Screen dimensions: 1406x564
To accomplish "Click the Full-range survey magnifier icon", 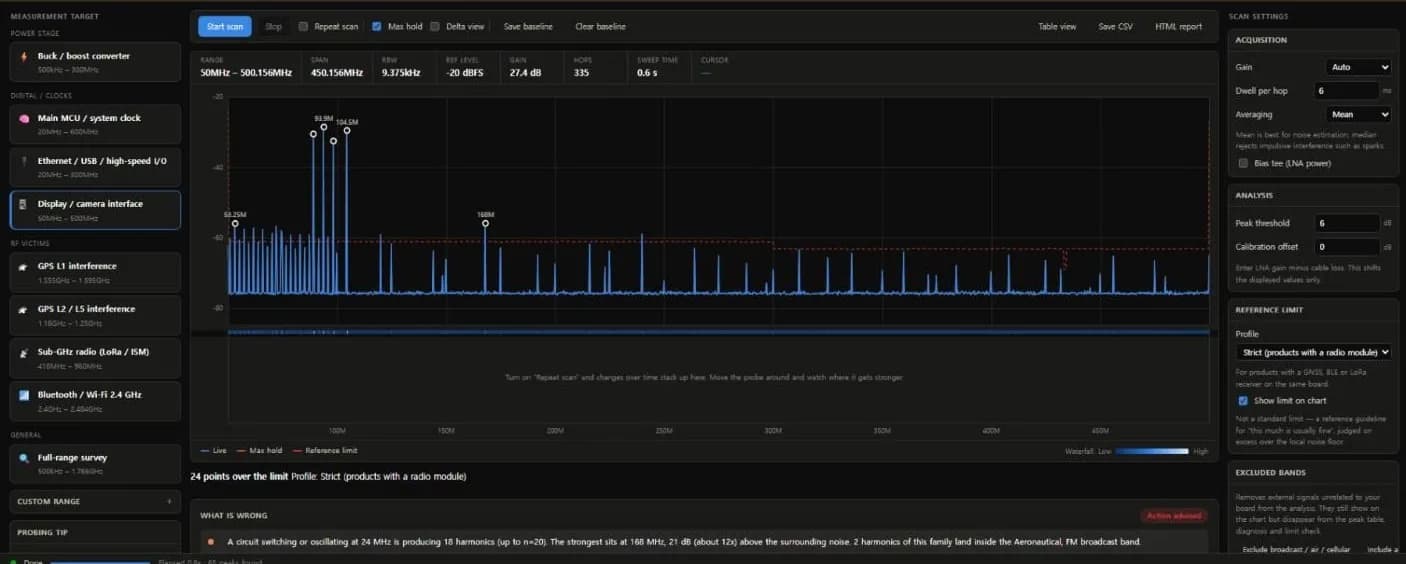I will (23, 458).
